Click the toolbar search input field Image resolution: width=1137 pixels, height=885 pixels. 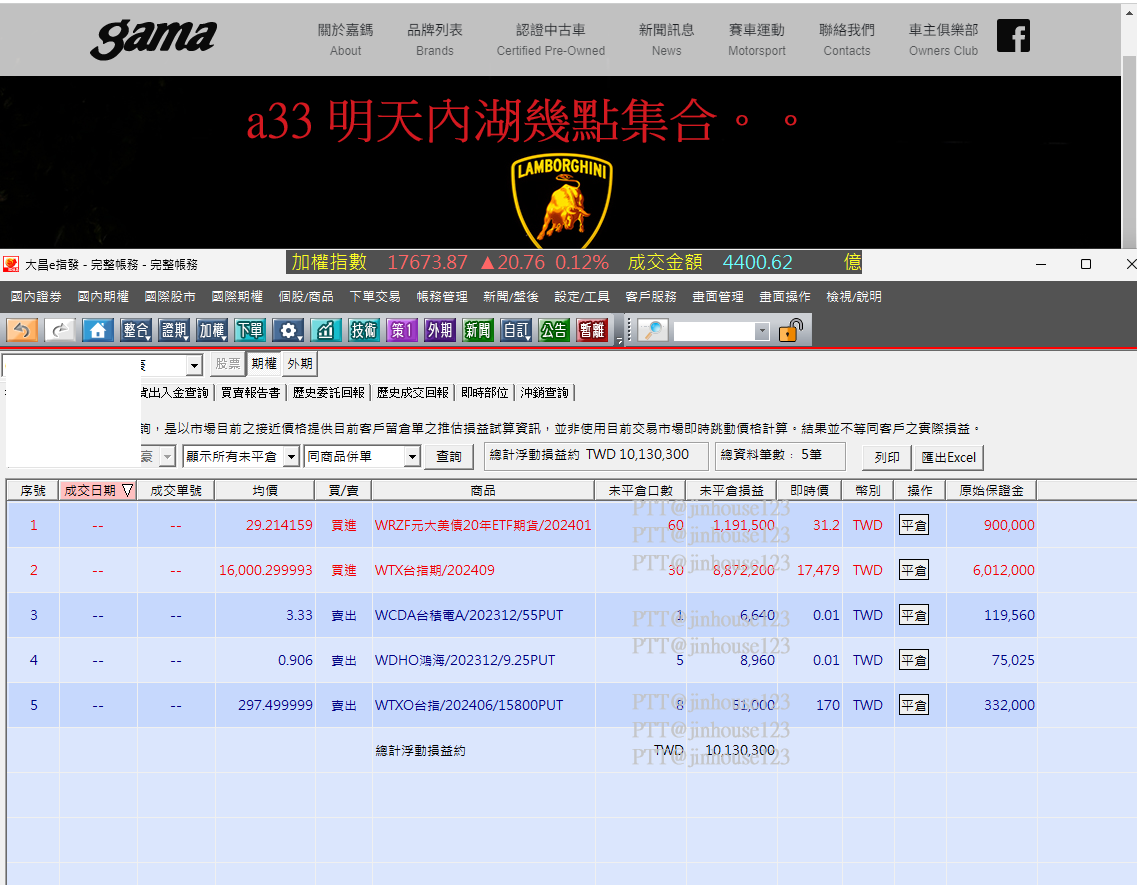pos(714,332)
